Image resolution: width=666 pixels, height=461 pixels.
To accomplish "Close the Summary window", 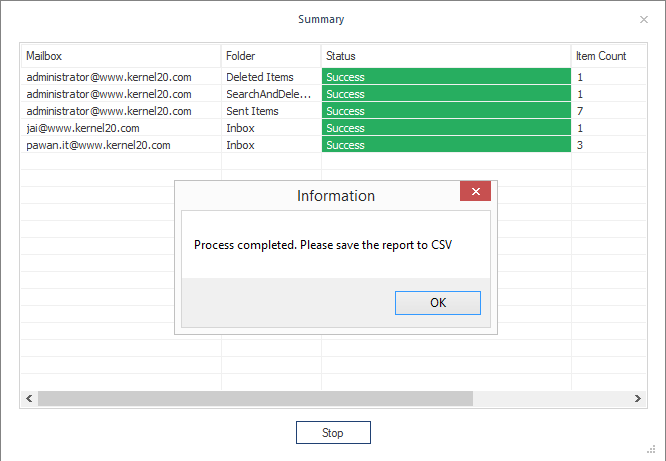I will pyautogui.click(x=643, y=20).
